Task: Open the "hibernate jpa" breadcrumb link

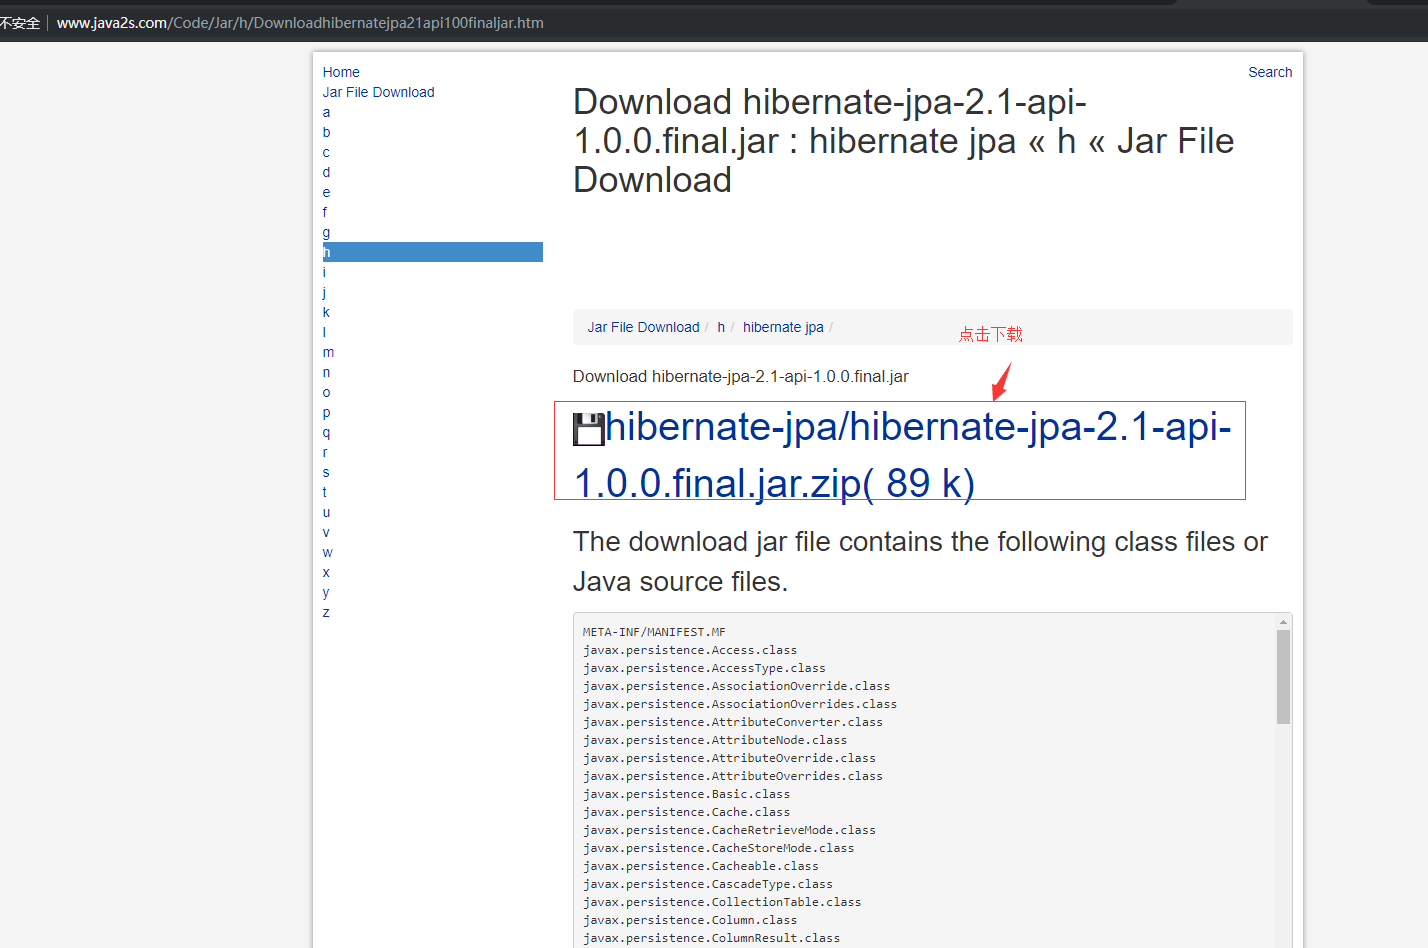Action: pyautogui.click(x=783, y=327)
